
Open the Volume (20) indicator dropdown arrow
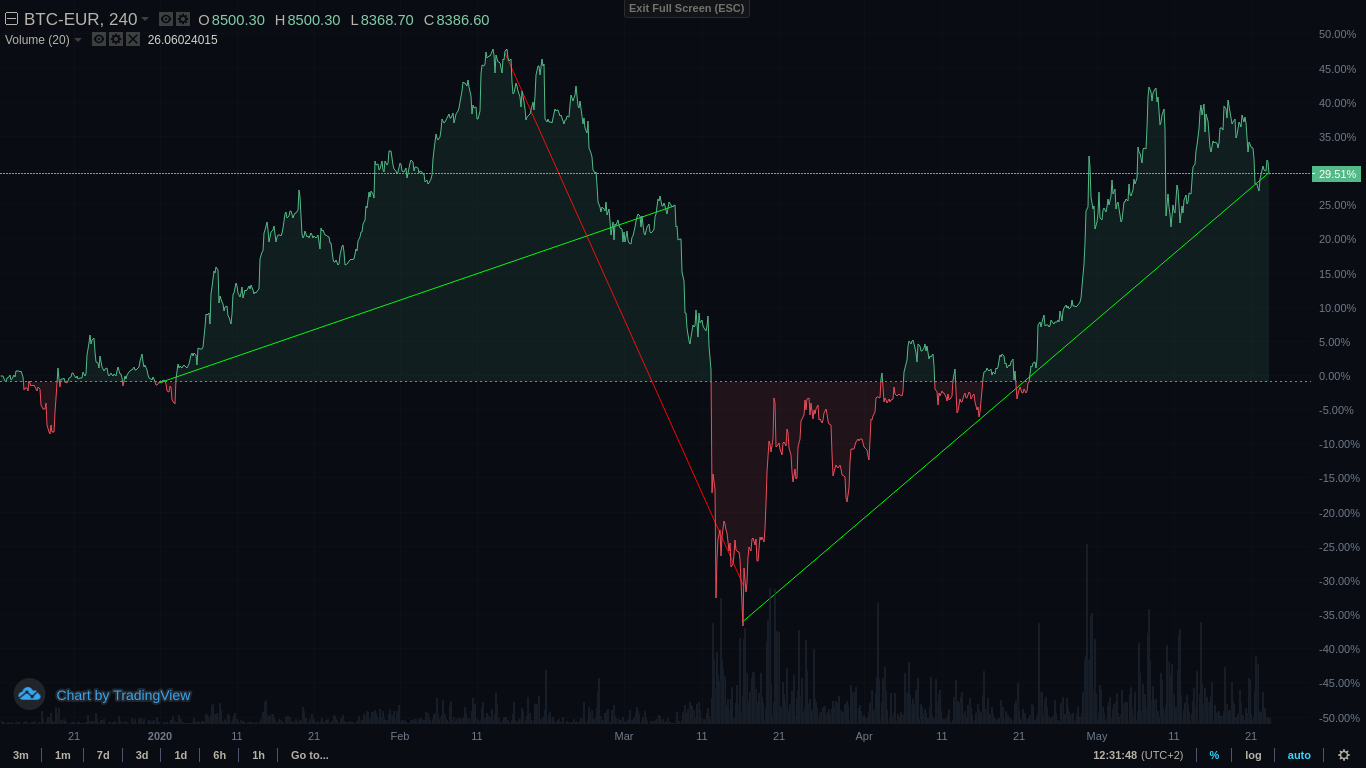coord(78,40)
